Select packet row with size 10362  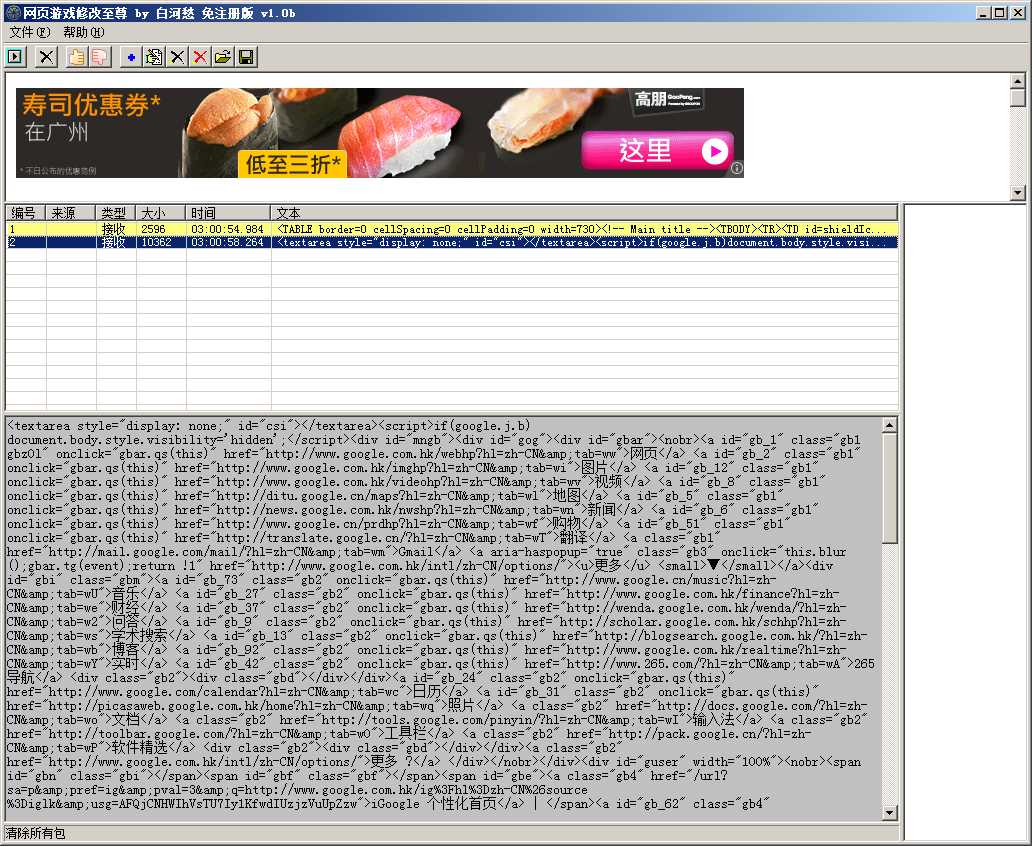point(452,242)
